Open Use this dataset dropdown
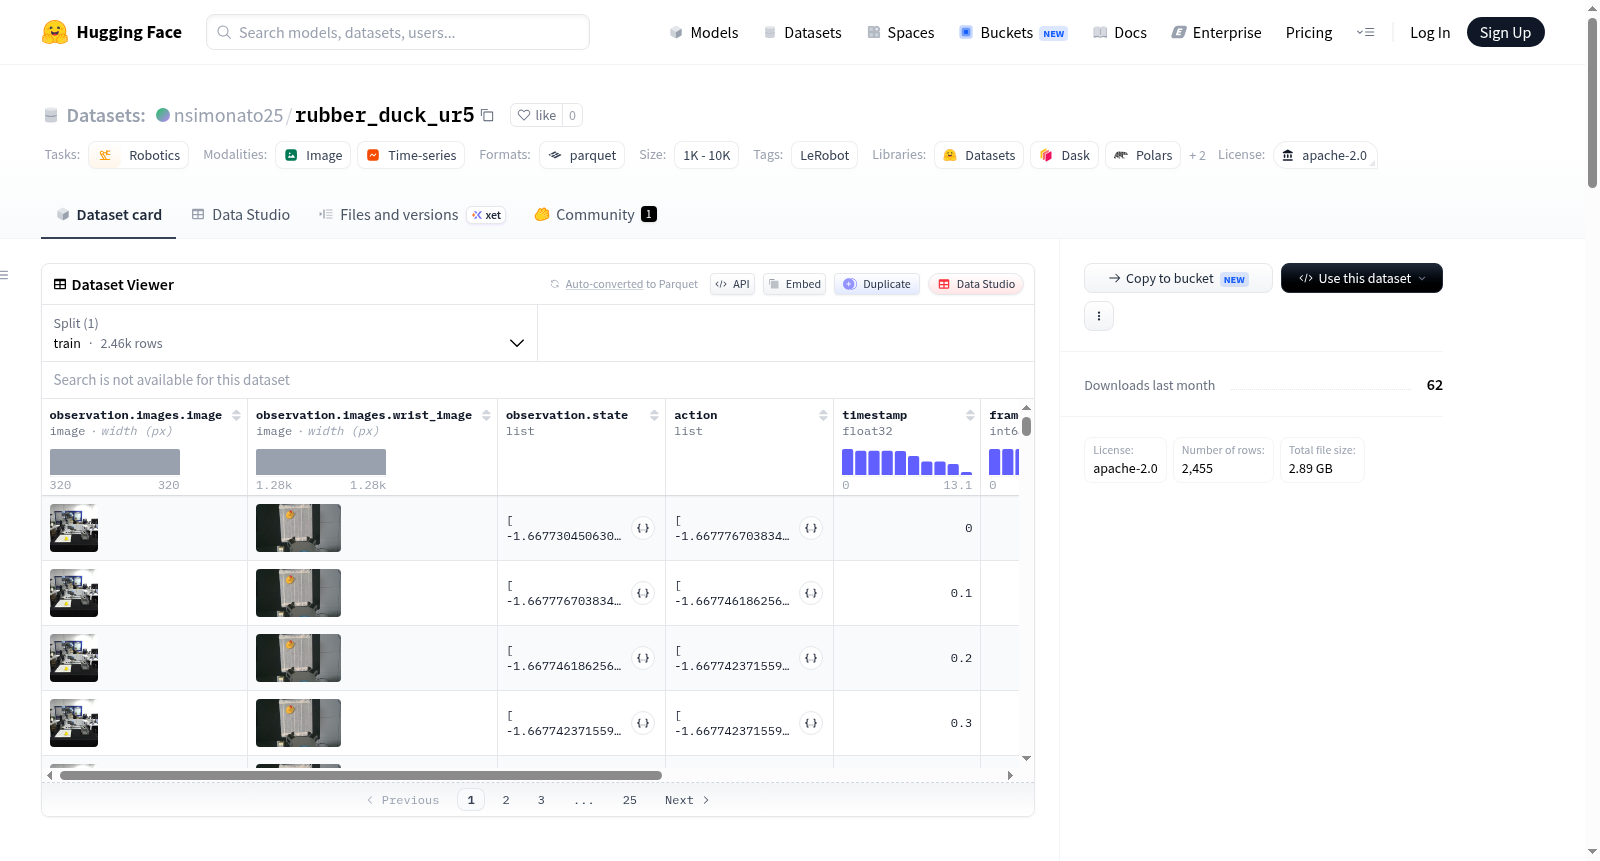This screenshot has height=861, width=1600. point(1361,278)
